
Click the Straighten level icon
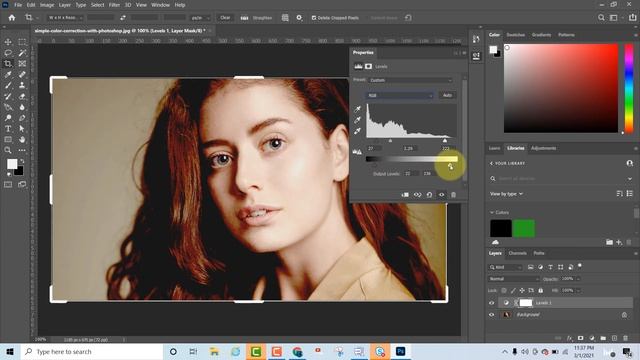pyautogui.click(x=244, y=18)
